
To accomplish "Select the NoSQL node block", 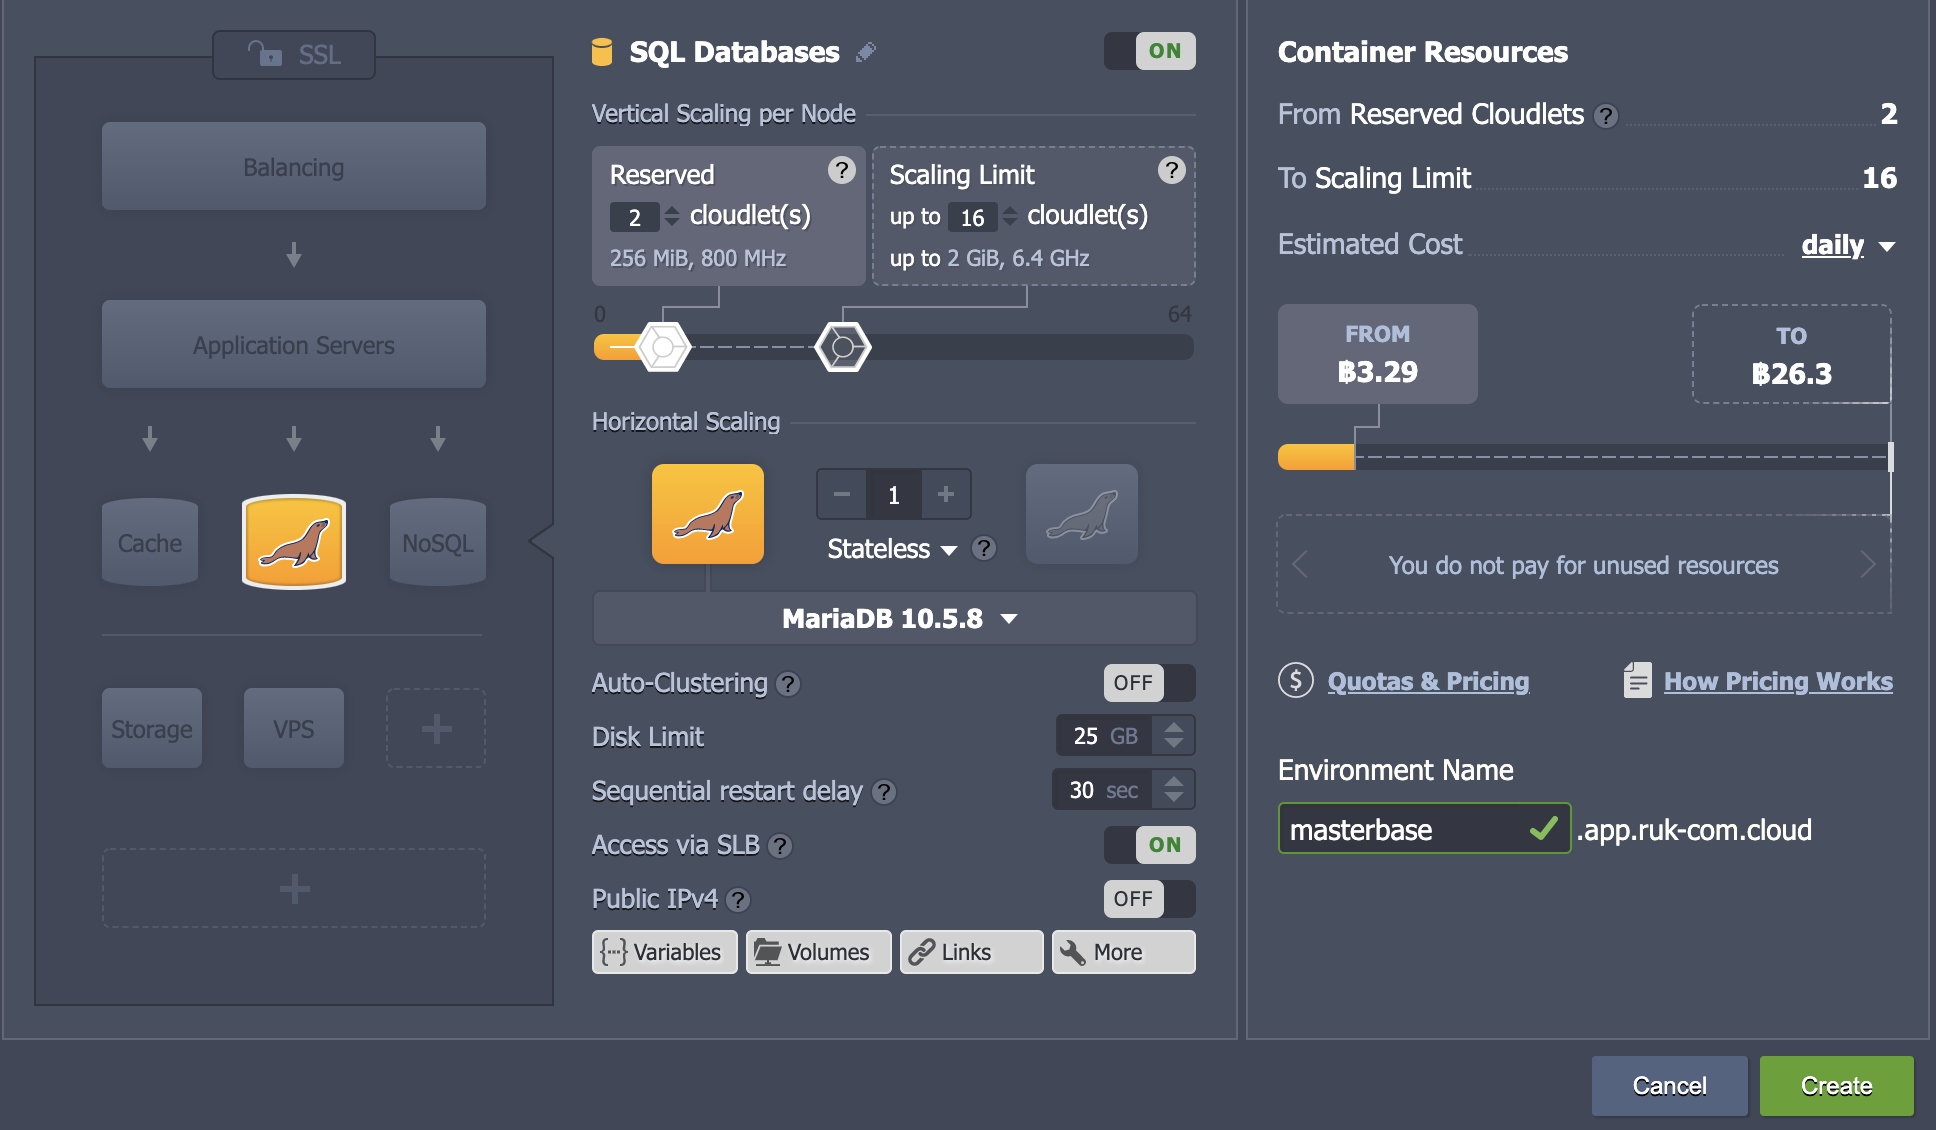I will (x=438, y=542).
